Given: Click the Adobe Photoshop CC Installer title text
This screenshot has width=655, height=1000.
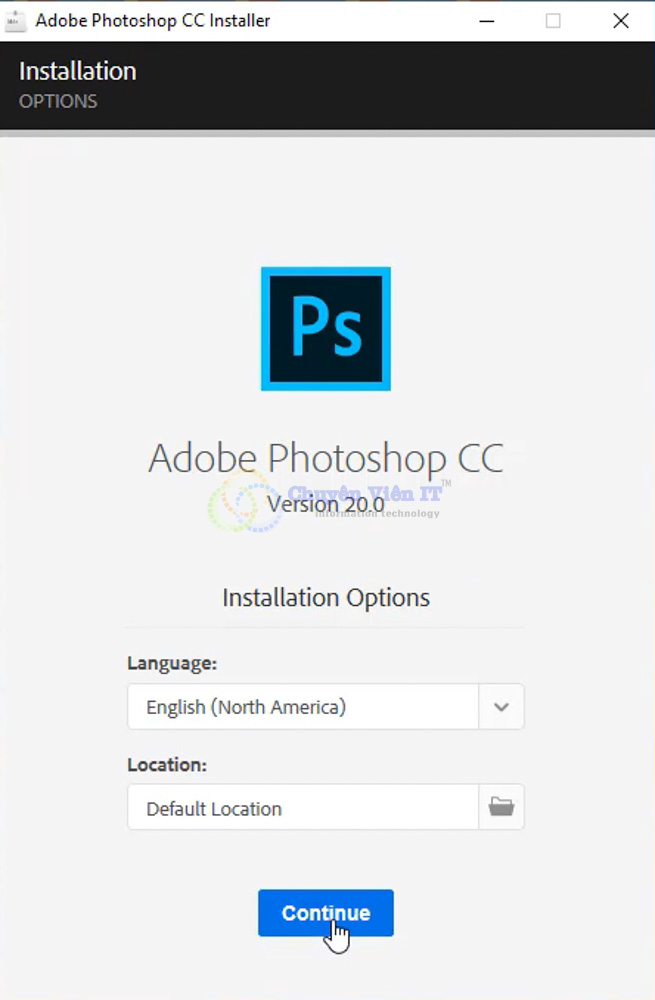Looking at the screenshot, I should [153, 20].
